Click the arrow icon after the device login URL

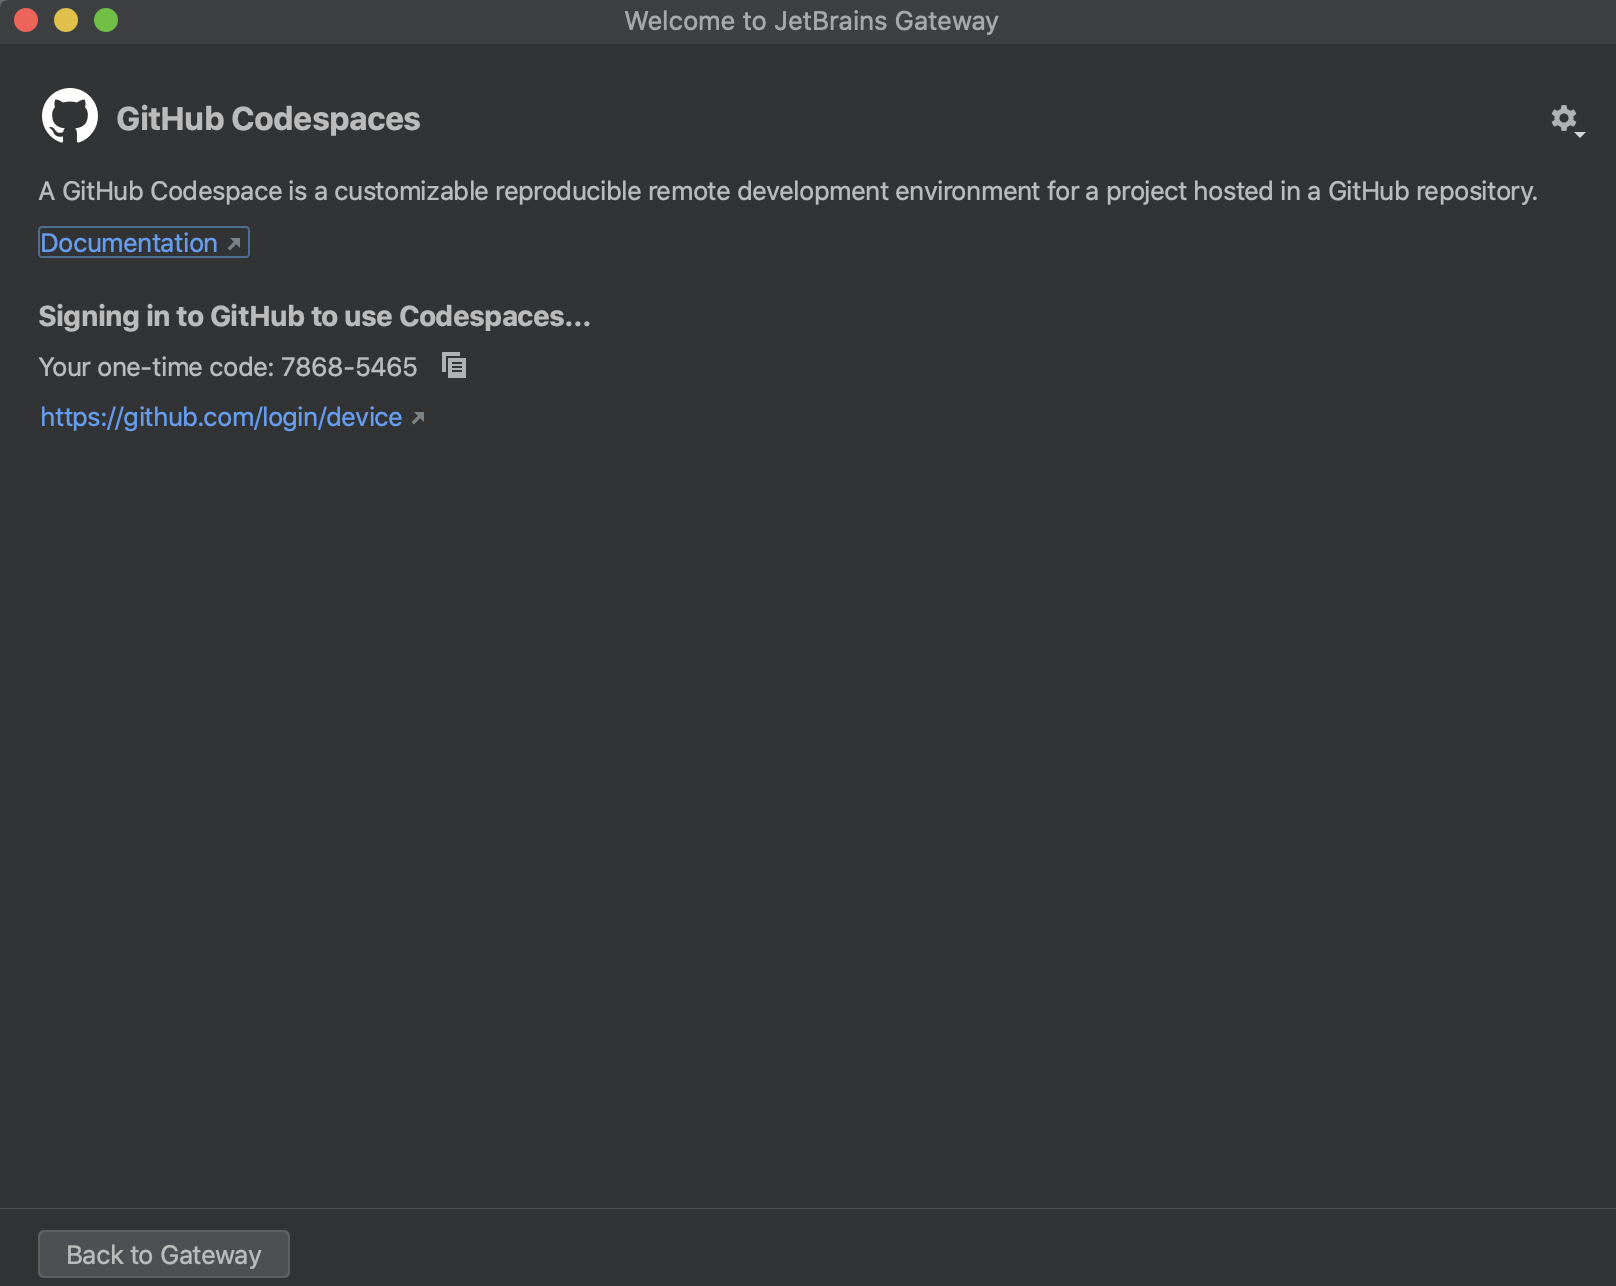tap(416, 417)
